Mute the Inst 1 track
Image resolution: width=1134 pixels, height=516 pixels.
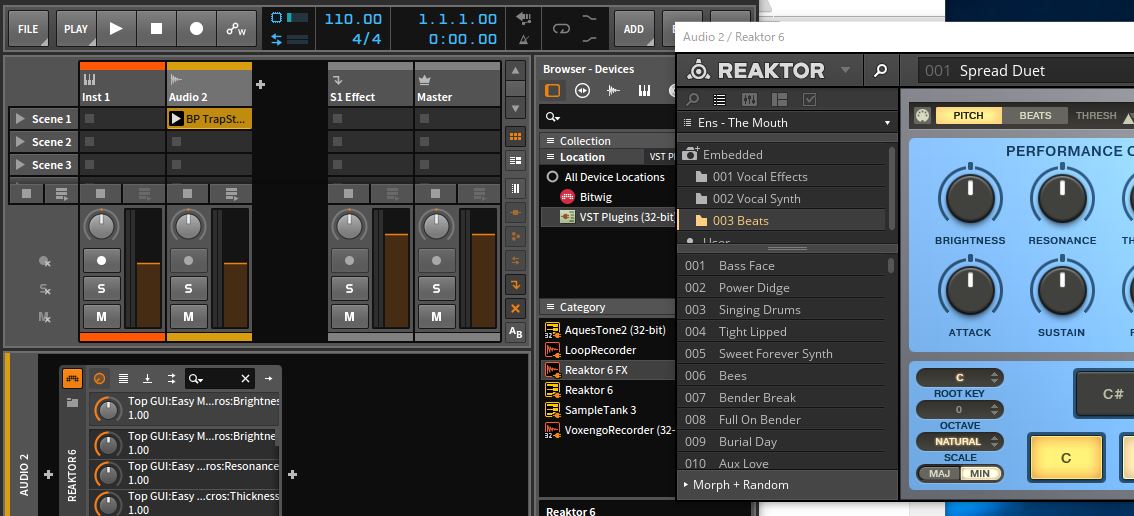pyautogui.click(x=101, y=316)
